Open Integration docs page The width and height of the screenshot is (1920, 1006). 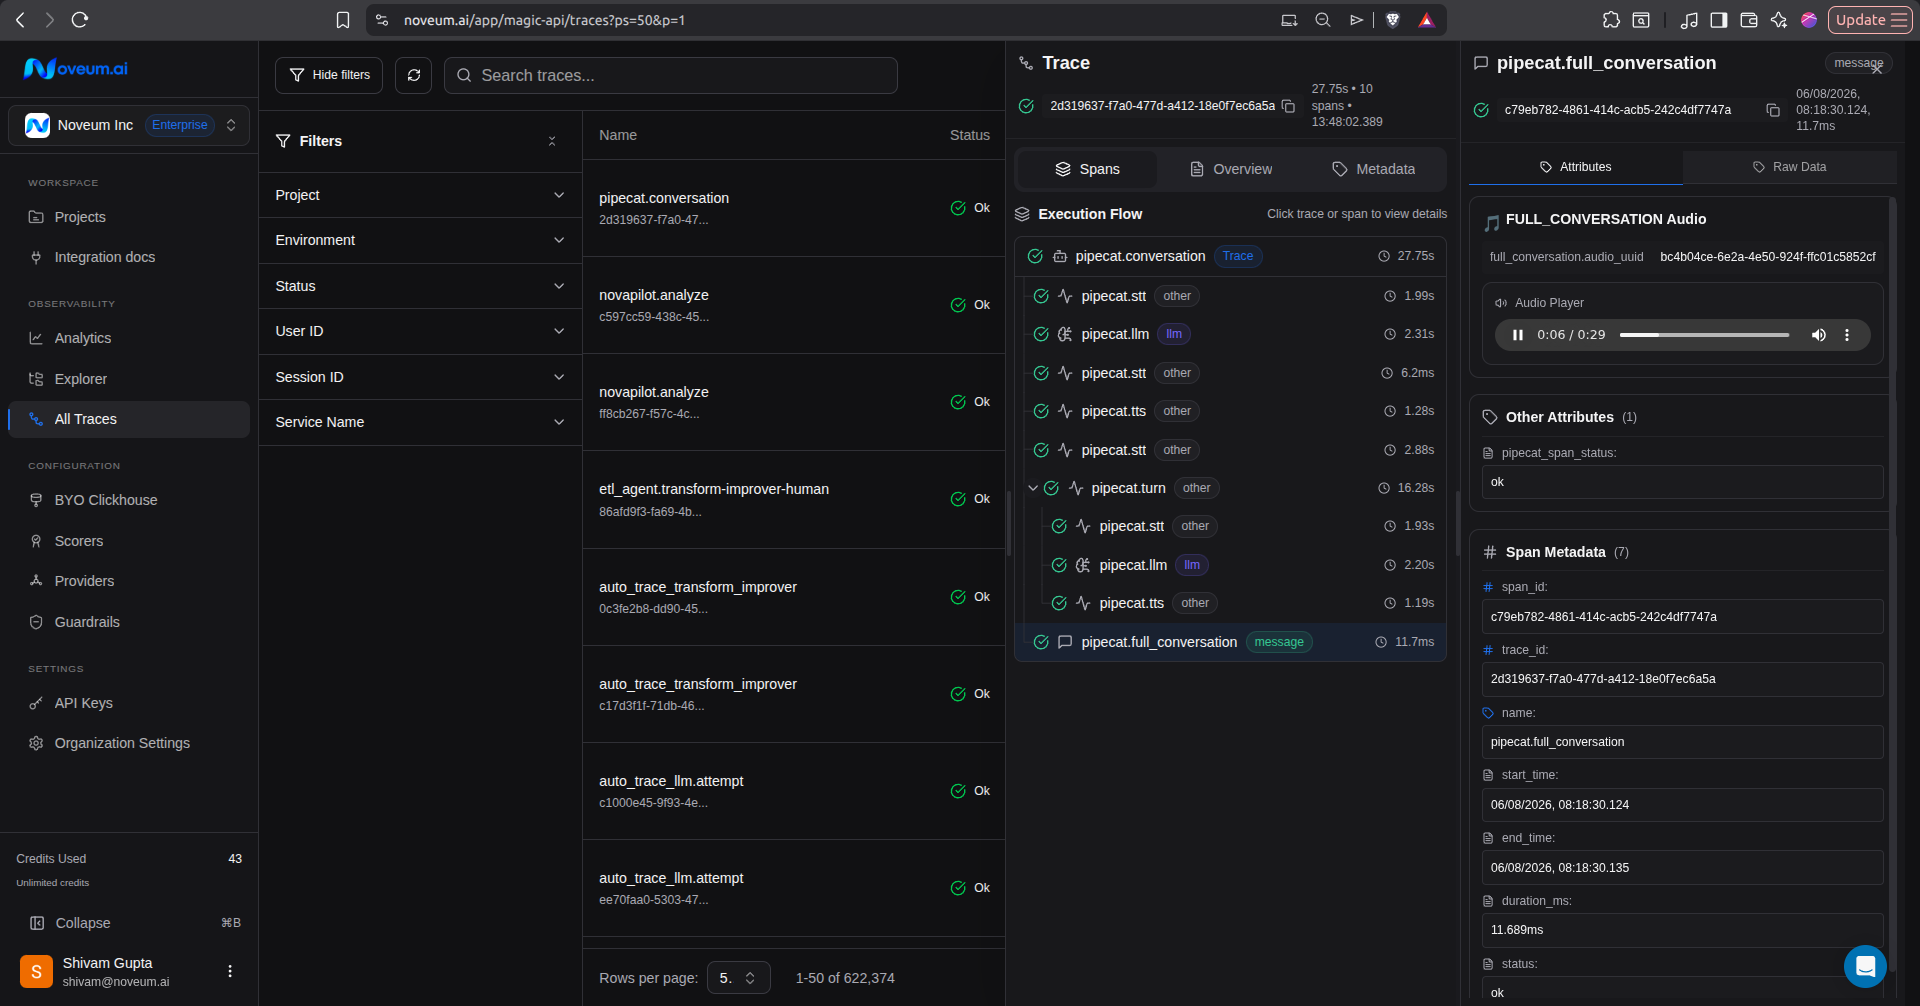pos(128,257)
